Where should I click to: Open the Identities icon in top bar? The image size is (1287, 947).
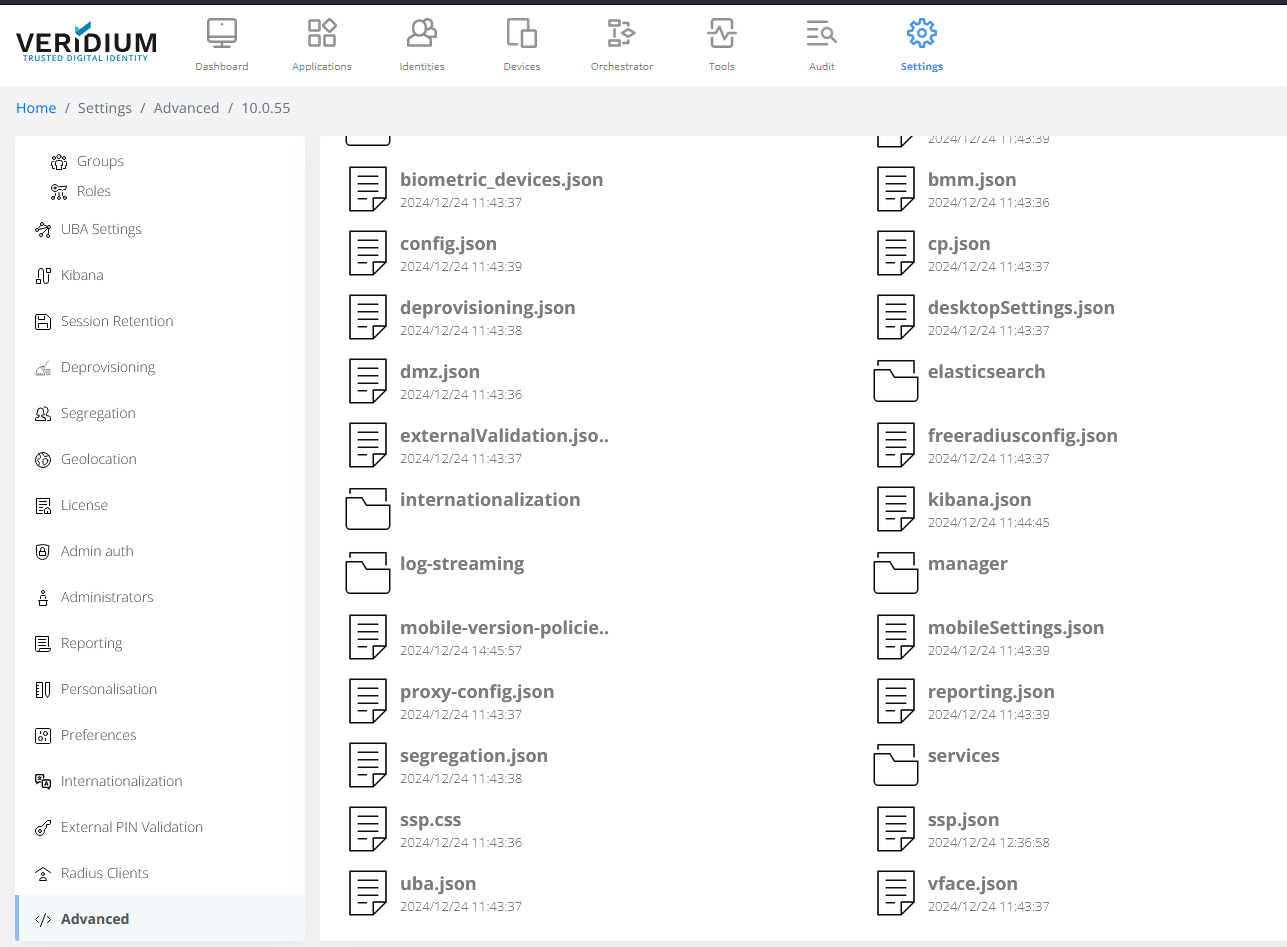(421, 34)
